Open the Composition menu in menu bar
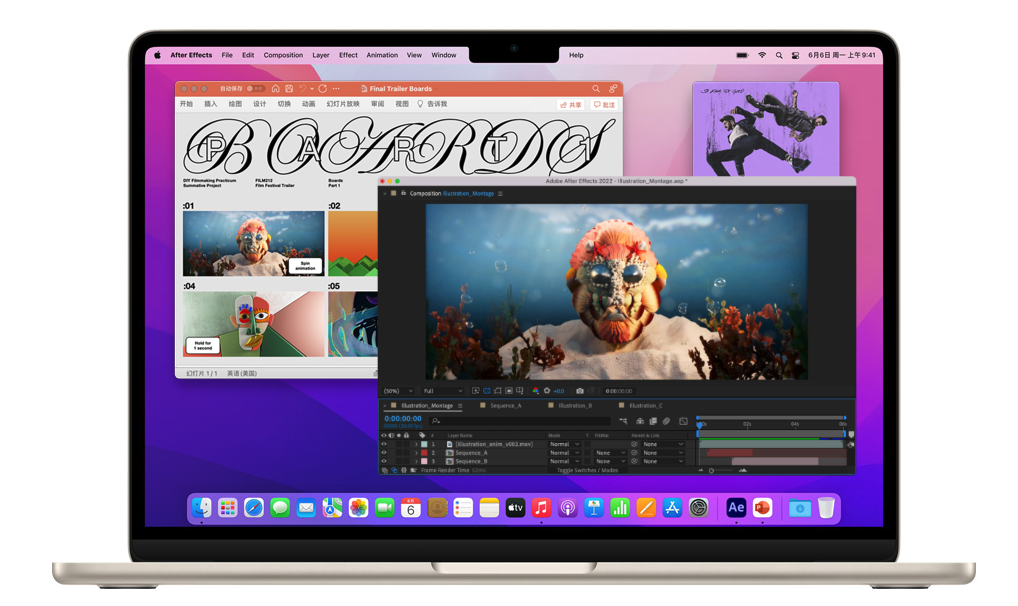 [x=283, y=55]
